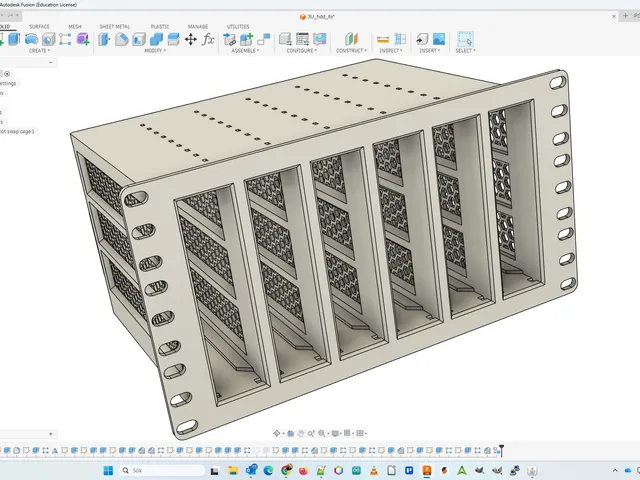The image size is (640, 480).
Task: Open VLC media player from the taskbar
Action: click(374, 471)
